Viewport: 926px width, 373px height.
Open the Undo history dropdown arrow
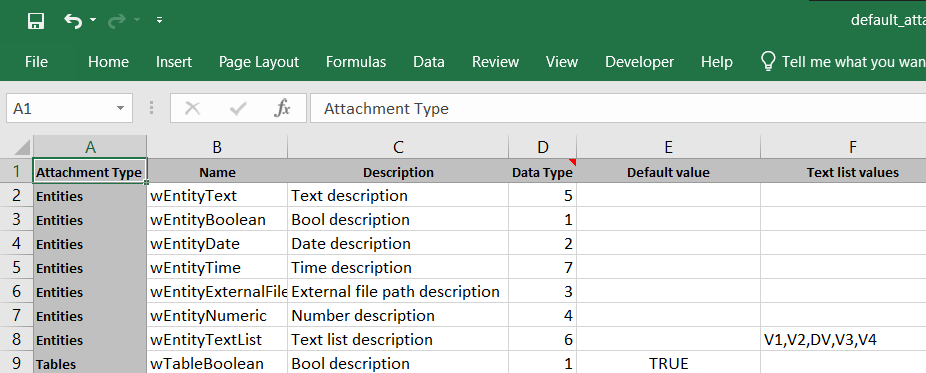tap(93, 21)
